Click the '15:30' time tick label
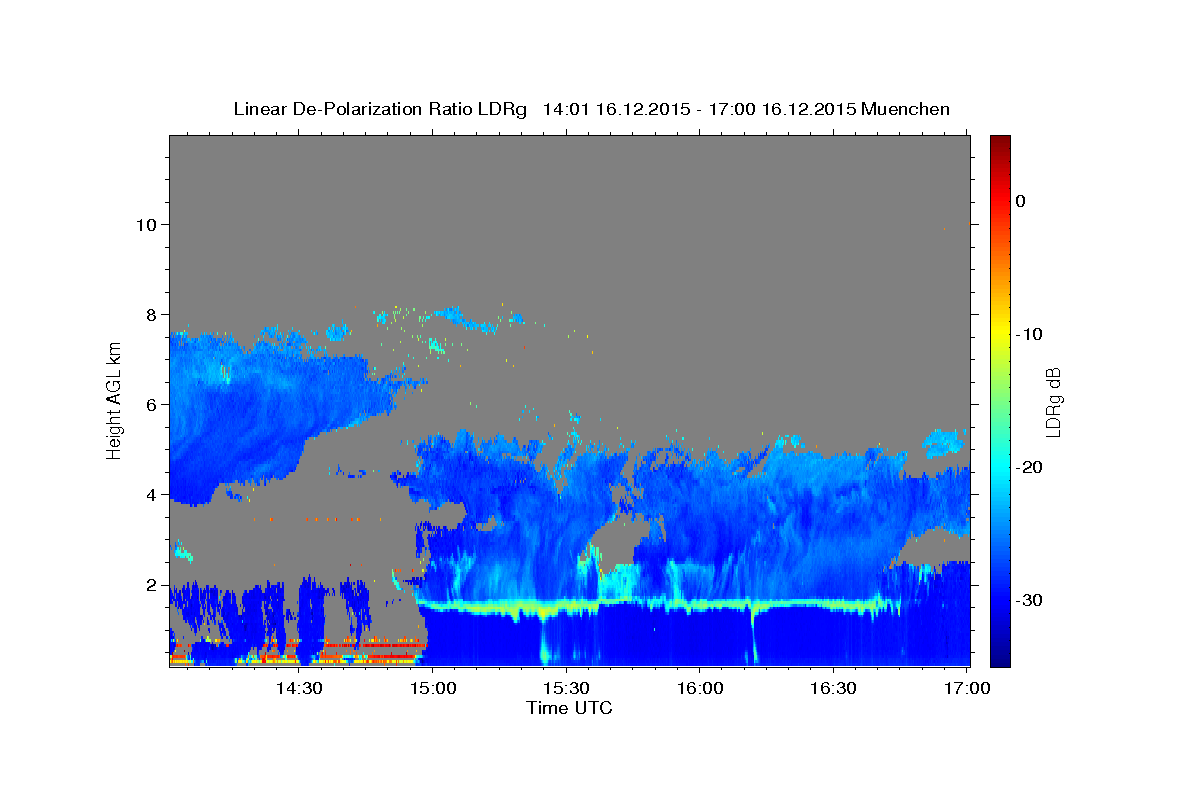Image resolution: width=1200 pixels, height=800 pixels. pyautogui.click(x=567, y=688)
